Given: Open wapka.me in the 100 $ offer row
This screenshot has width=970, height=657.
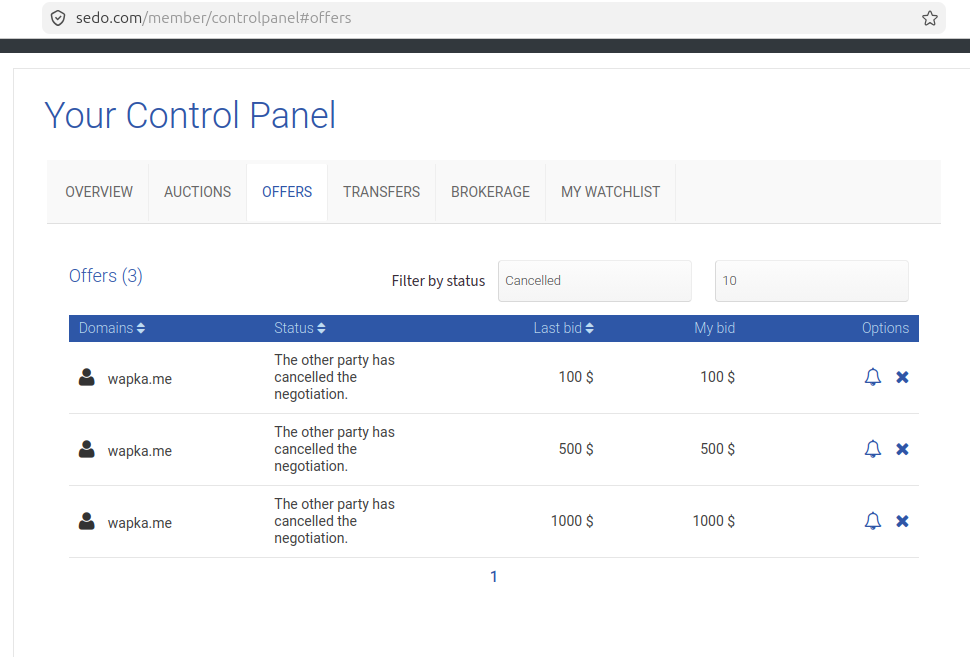Looking at the screenshot, I should 140,379.
